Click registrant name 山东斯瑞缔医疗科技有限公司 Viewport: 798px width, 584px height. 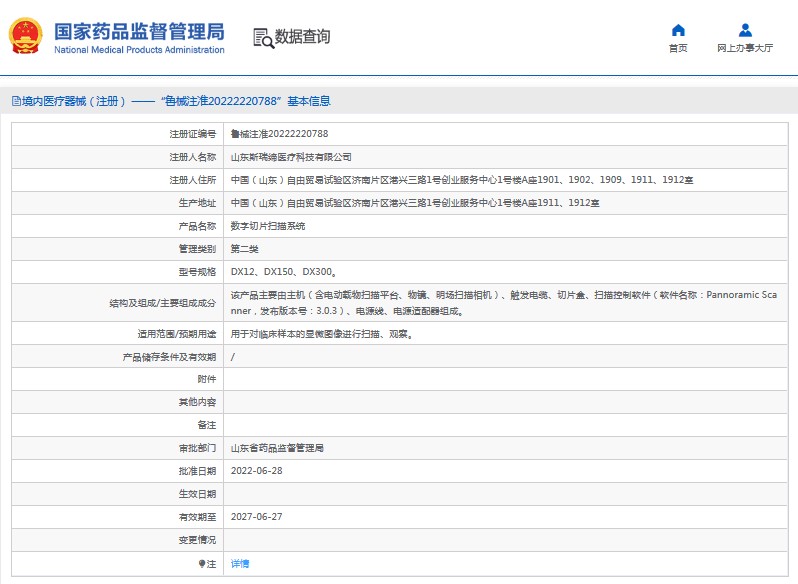click(x=291, y=157)
